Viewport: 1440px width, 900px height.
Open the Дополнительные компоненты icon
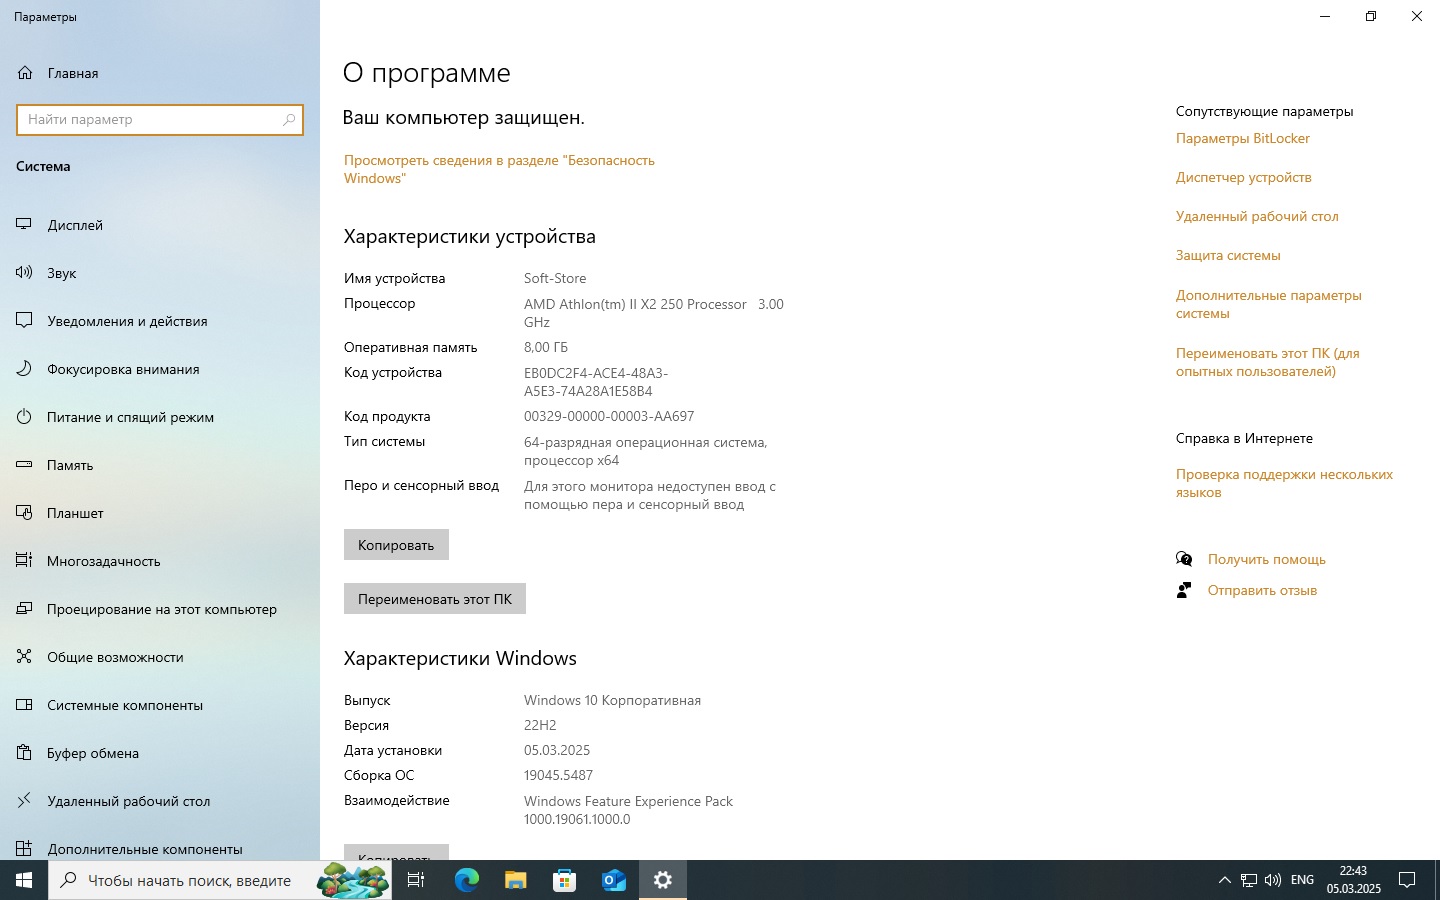25,849
